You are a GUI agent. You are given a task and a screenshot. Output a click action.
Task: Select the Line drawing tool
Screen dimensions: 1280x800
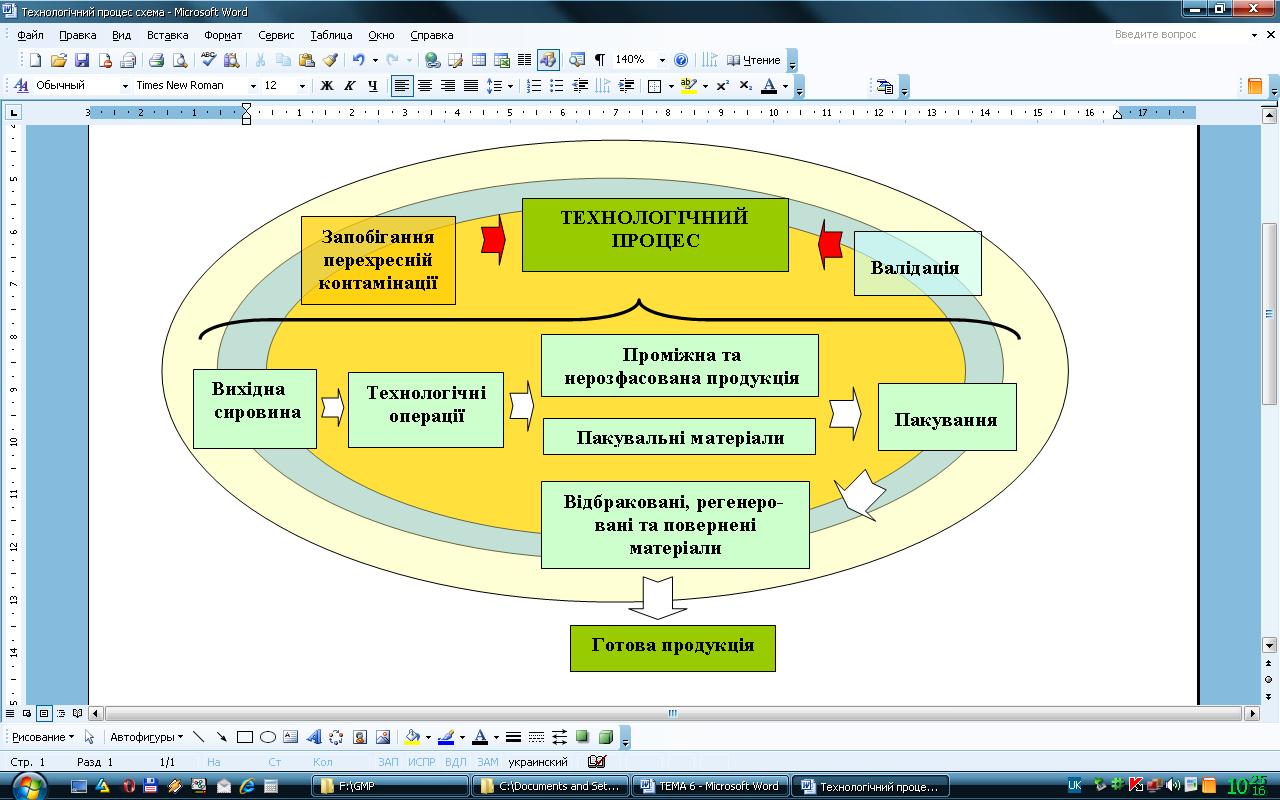point(198,737)
